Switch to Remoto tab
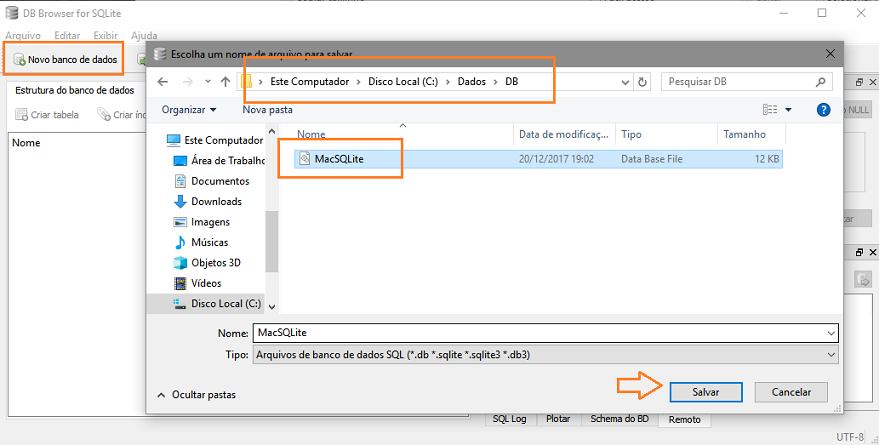Image resolution: width=879 pixels, height=445 pixels. (684, 419)
